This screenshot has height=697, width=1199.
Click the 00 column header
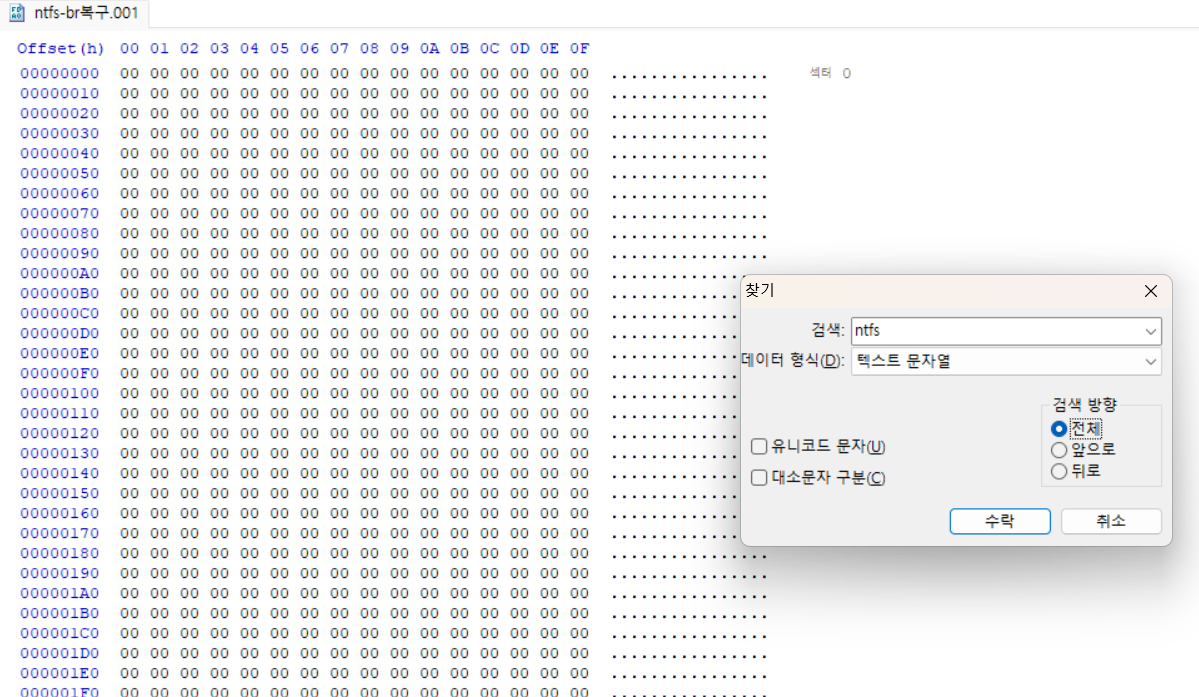point(129,48)
